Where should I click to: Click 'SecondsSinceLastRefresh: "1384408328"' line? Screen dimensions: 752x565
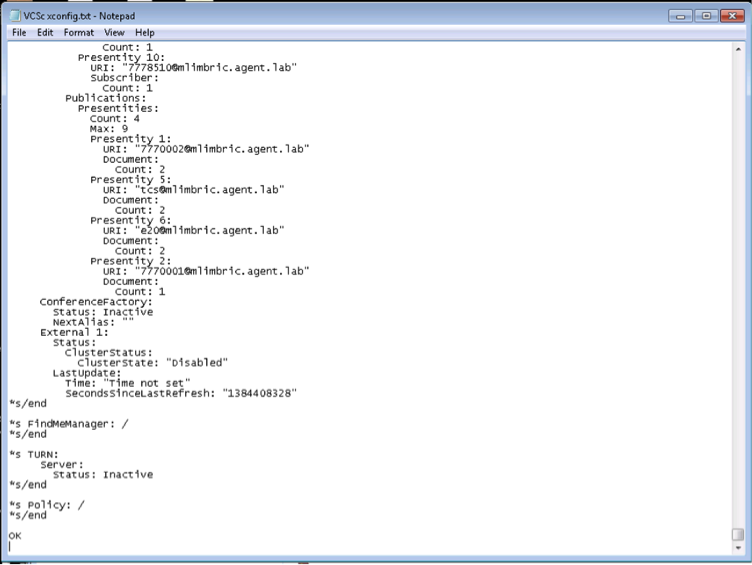[181, 393]
